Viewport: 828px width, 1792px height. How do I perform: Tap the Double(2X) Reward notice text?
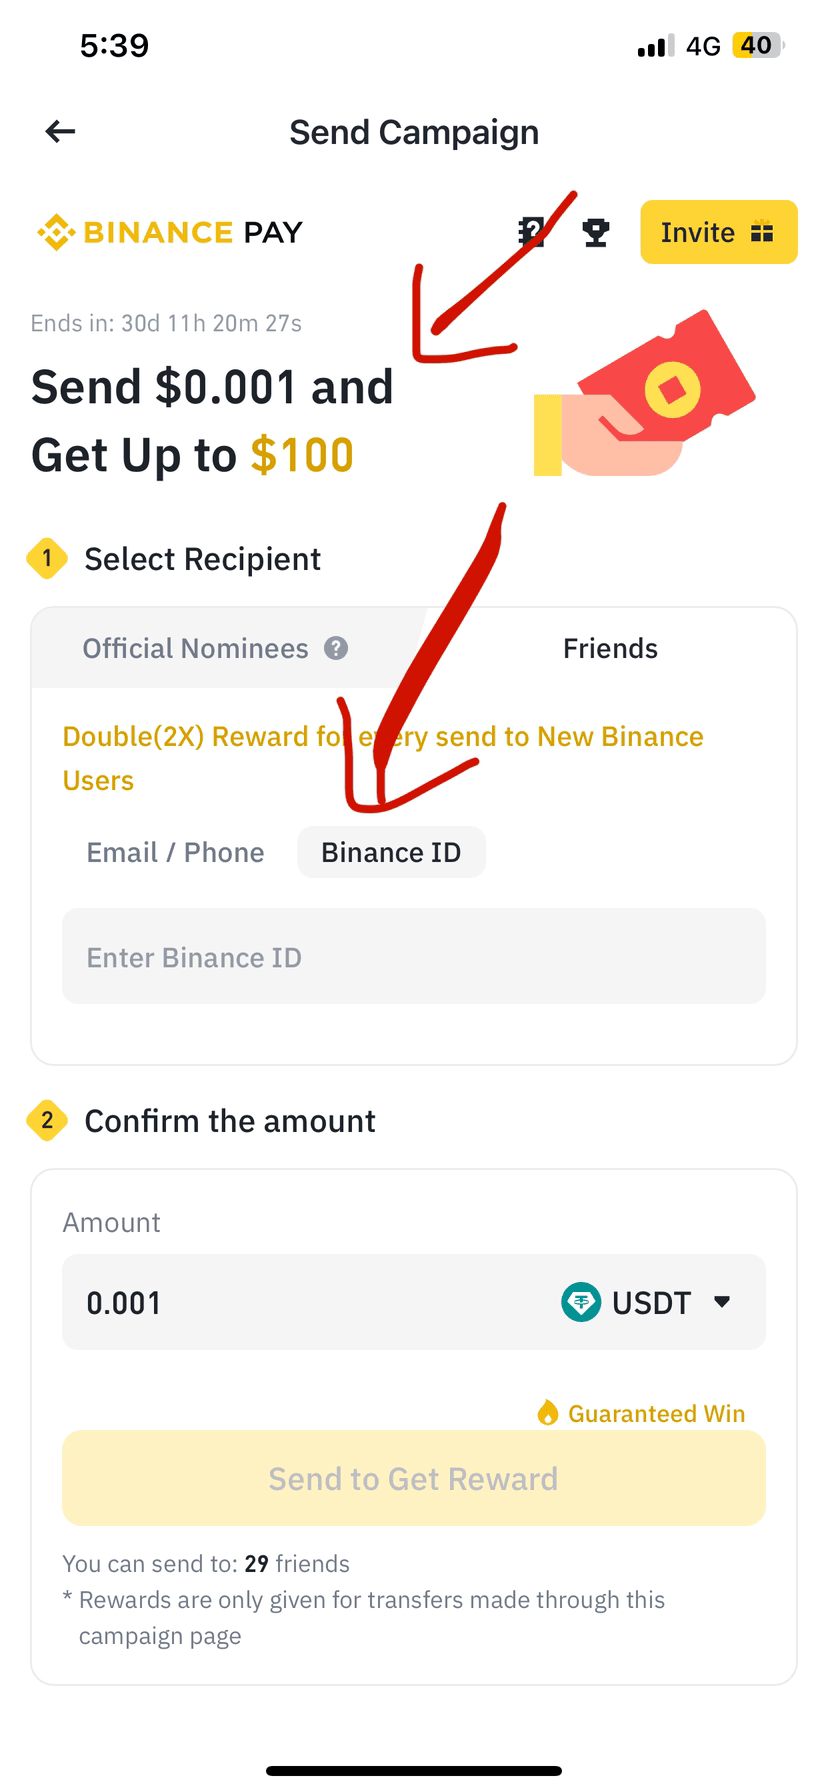[x=383, y=758]
